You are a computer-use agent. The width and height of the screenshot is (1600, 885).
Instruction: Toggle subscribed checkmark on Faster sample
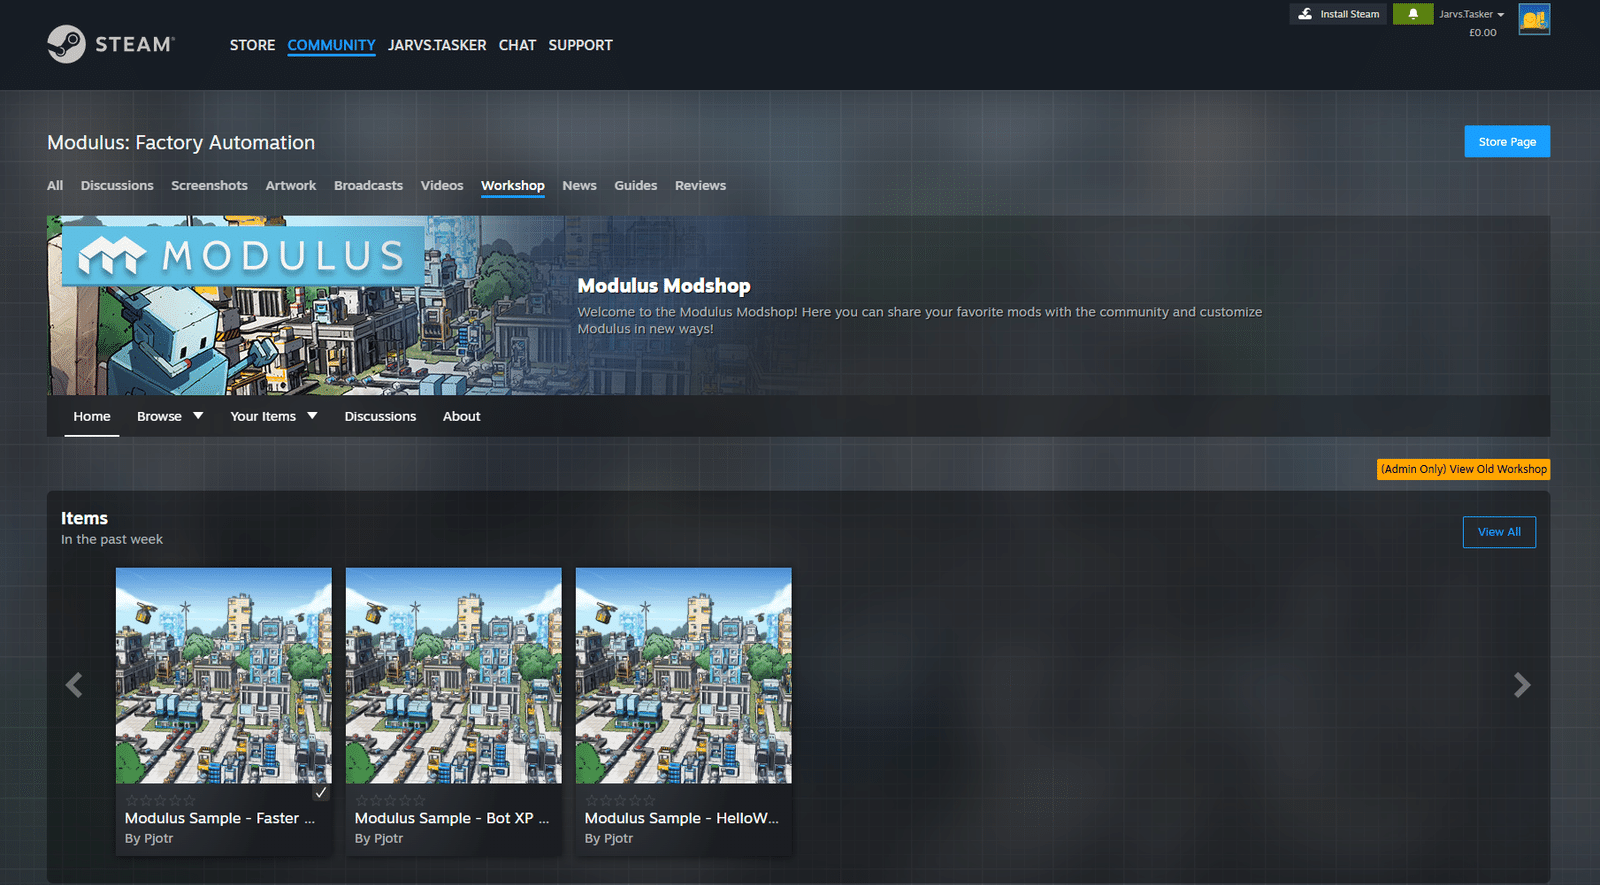coord(321,792)
